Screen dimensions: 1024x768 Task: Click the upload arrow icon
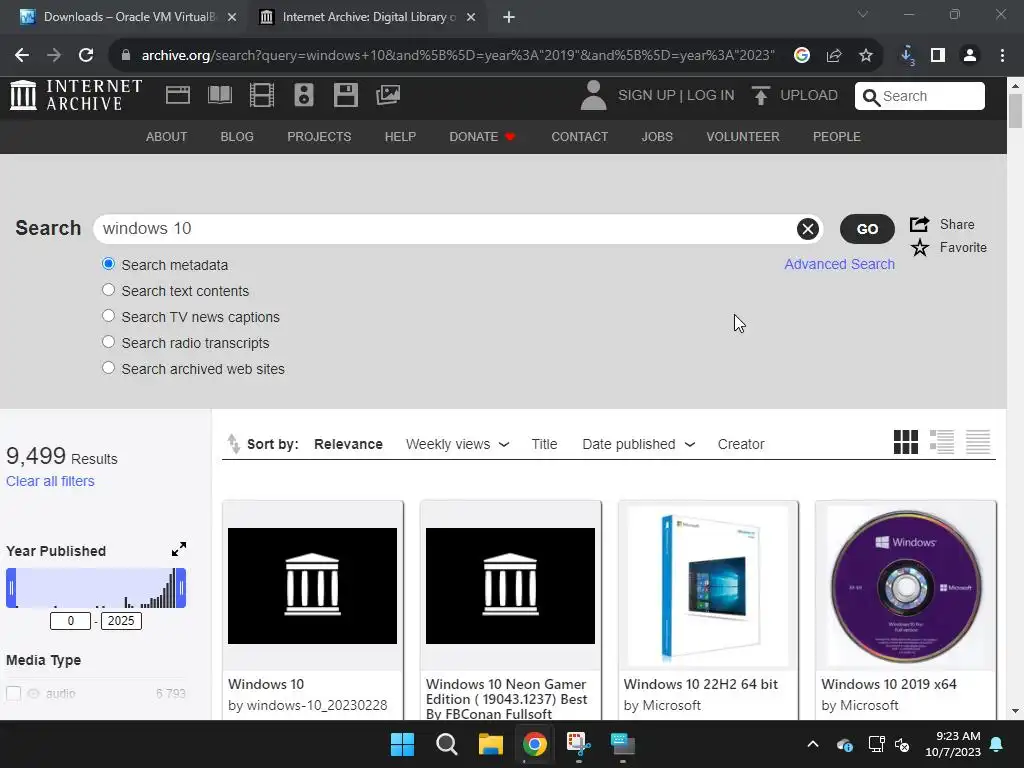(760, 95)
